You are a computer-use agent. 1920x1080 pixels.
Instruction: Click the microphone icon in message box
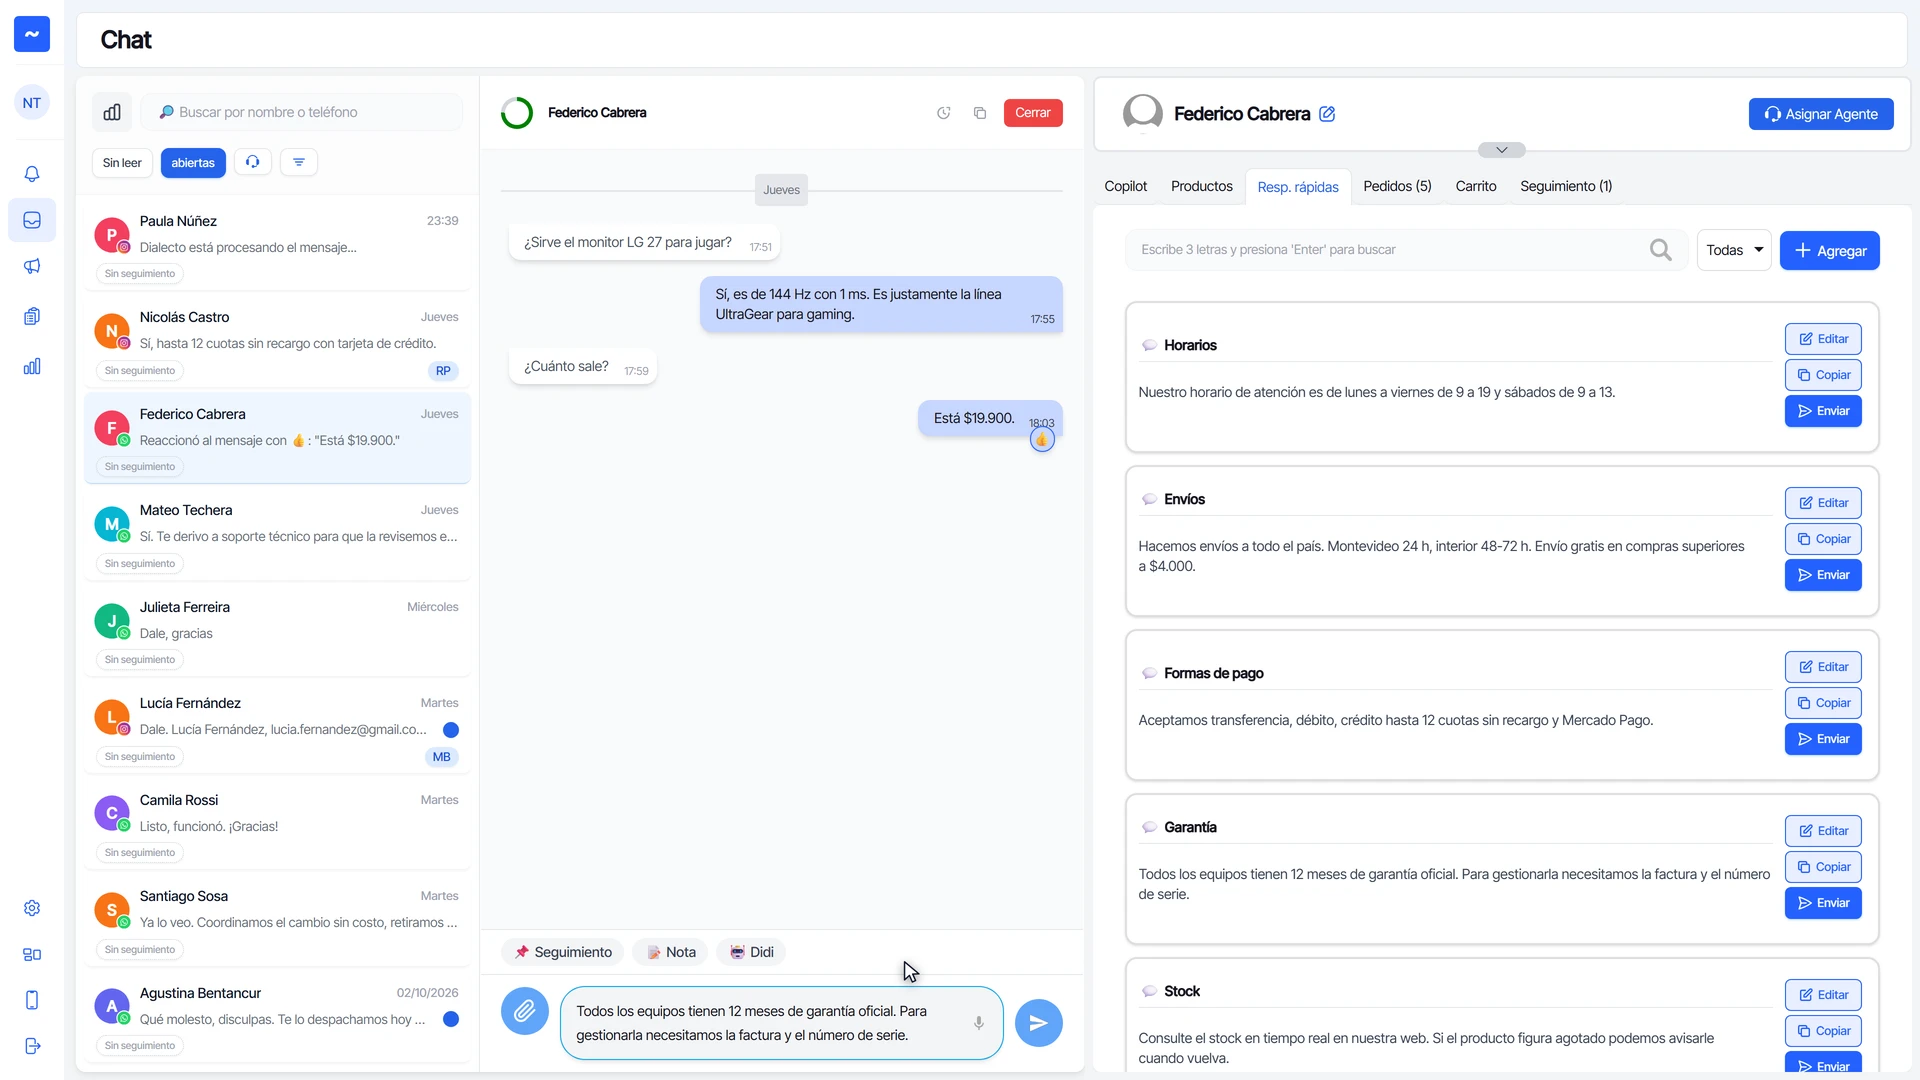pos(979,1023)
